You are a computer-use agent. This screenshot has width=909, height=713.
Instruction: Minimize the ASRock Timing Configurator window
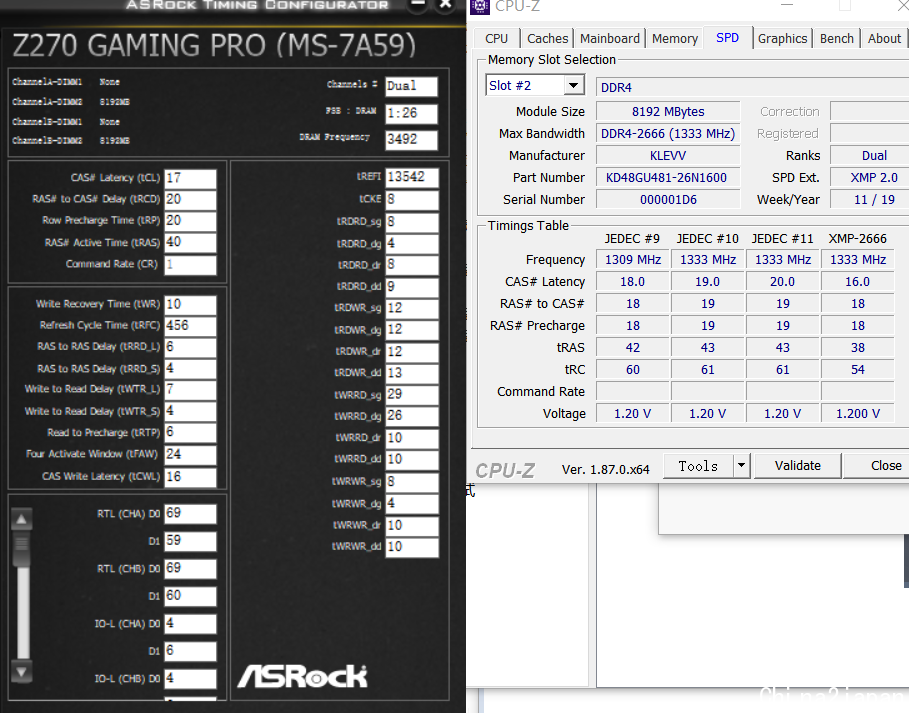tap(416, 5)
